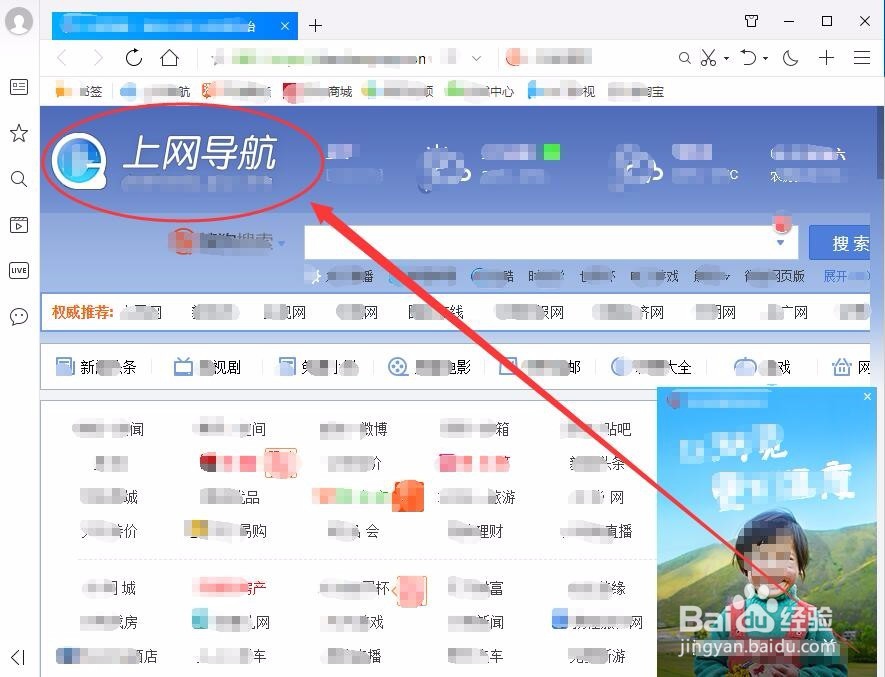Screen dimensions: 885x677
Task: Open the LIVE panel in the left sidebar
Action: click(x=18, y=269)
